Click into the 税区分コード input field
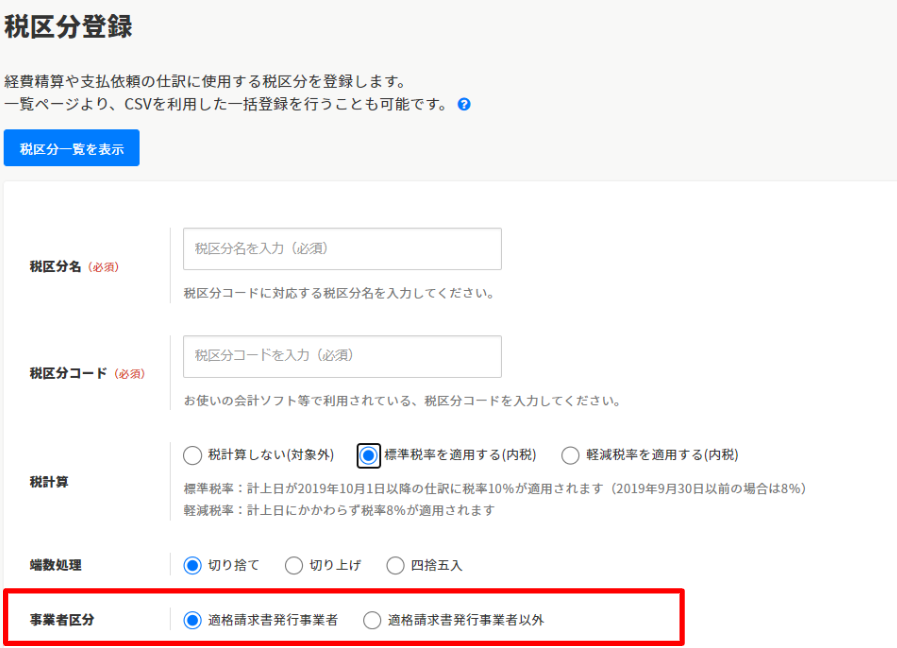The width and height of the screenshot is (897, 648). tap(342, 356)
